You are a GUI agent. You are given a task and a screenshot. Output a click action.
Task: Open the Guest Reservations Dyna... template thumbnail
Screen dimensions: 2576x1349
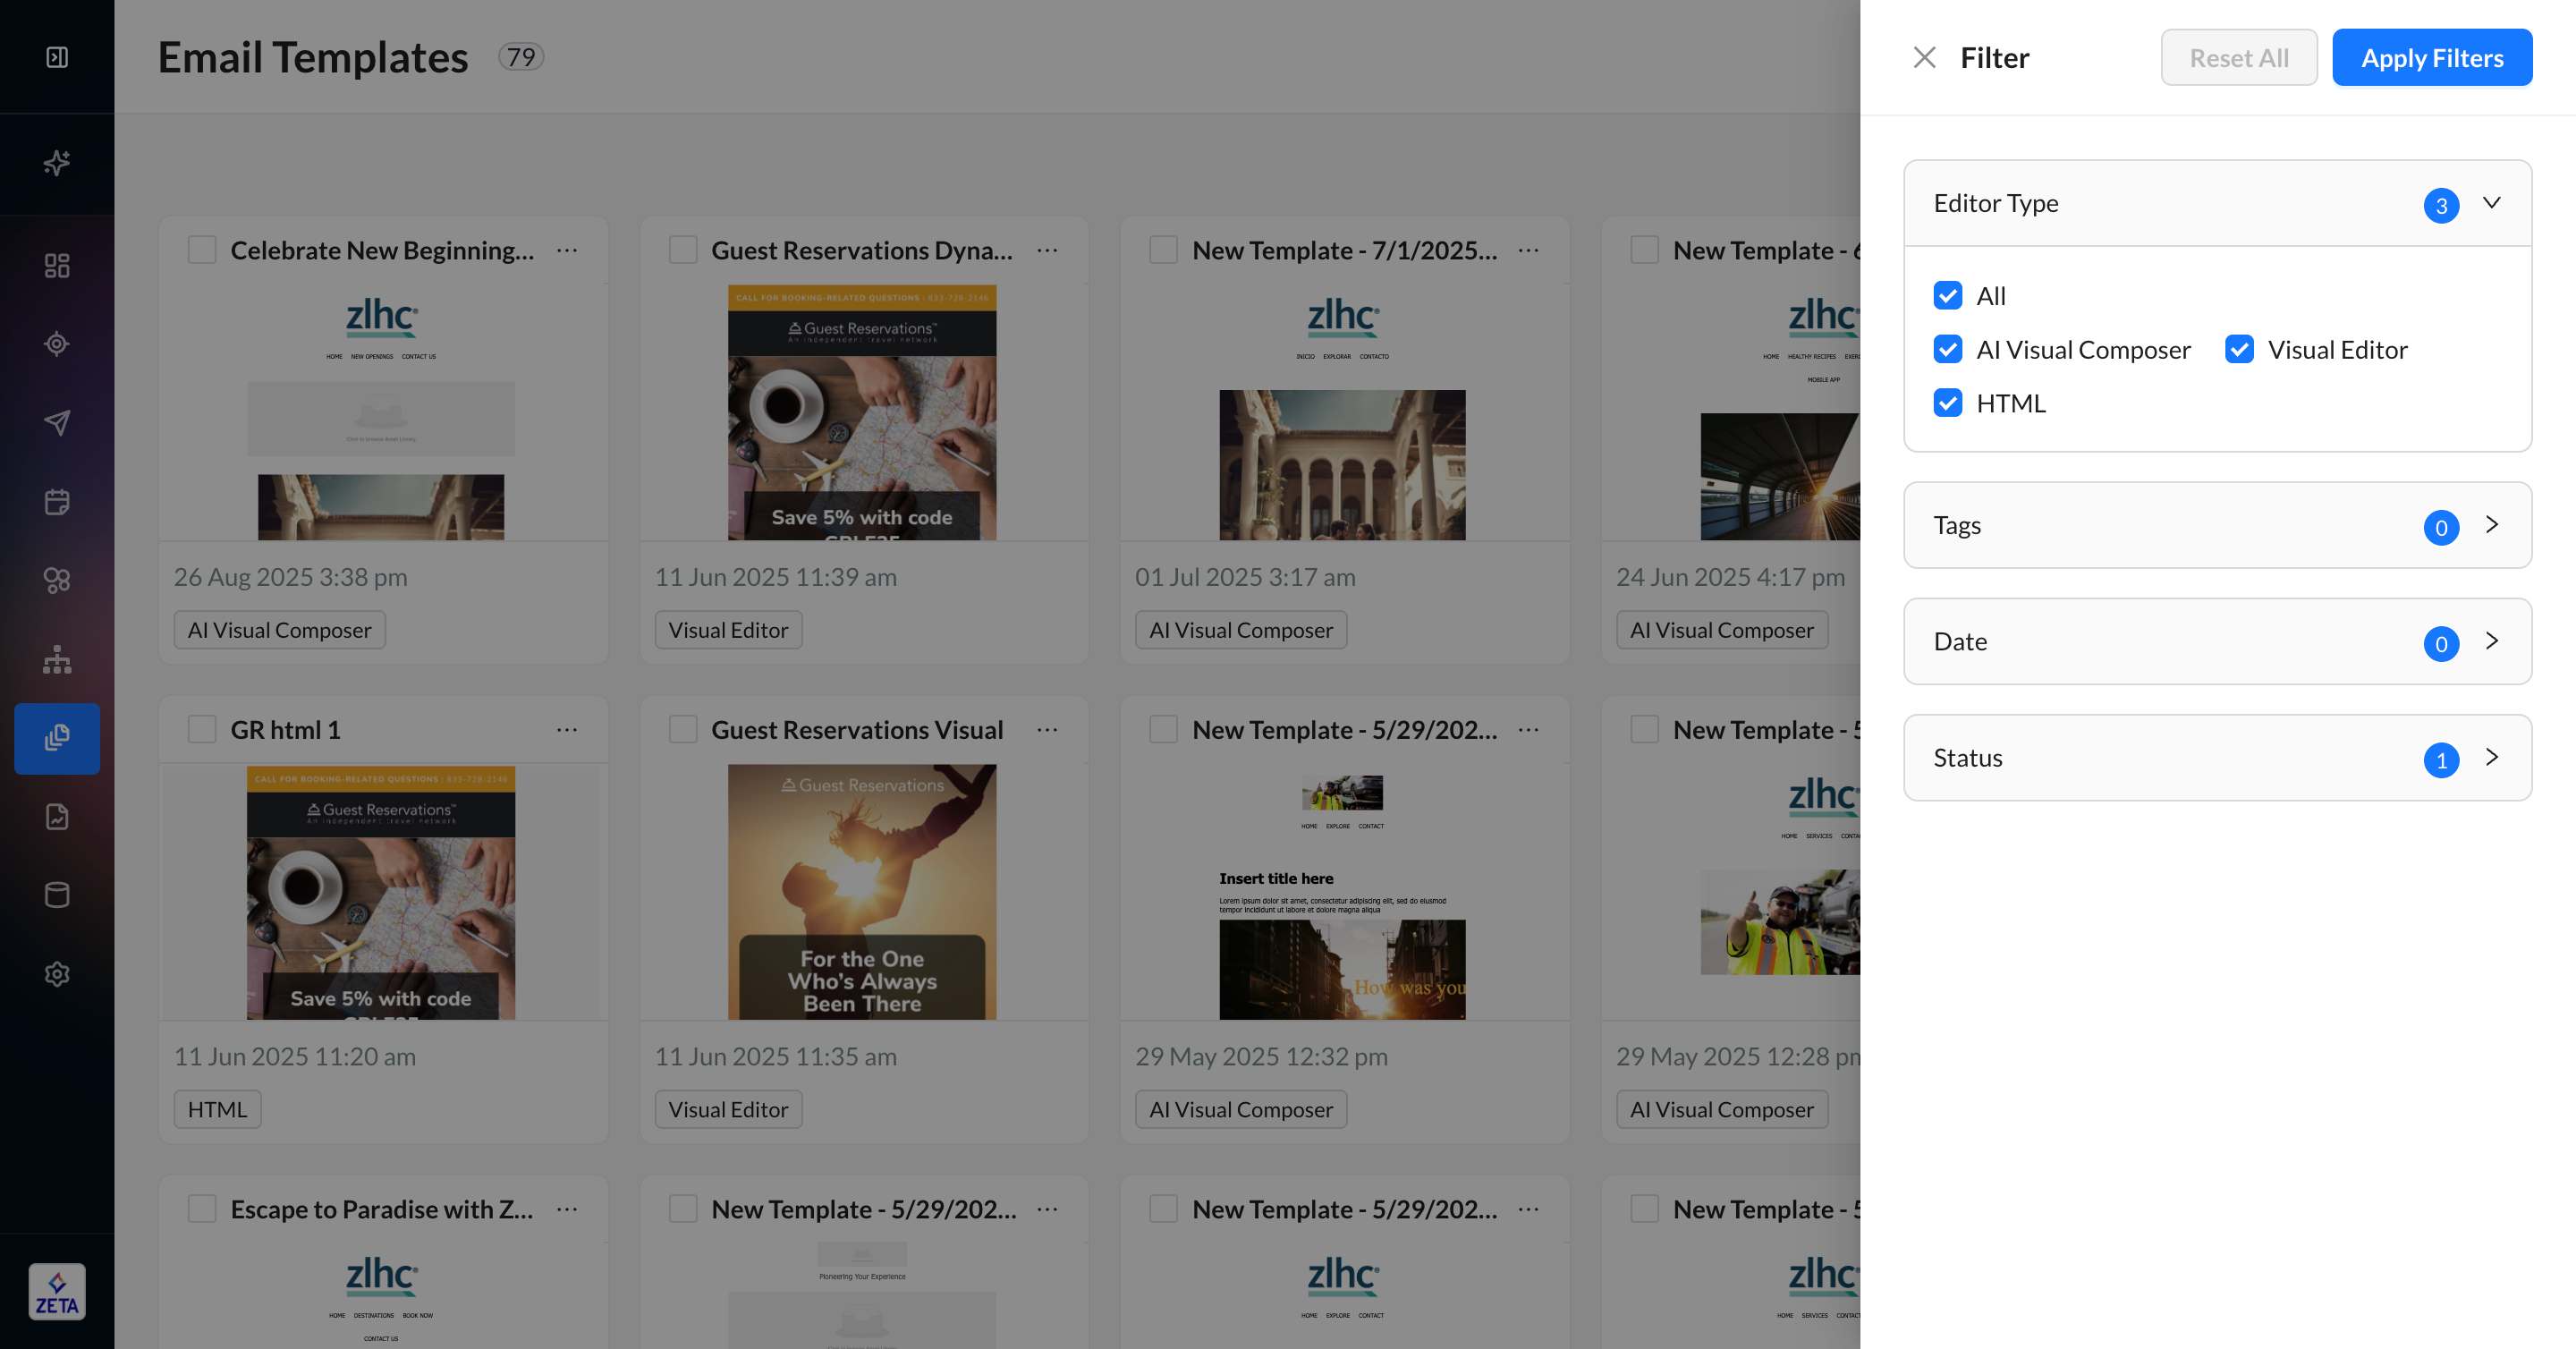(x=862, y=412)
